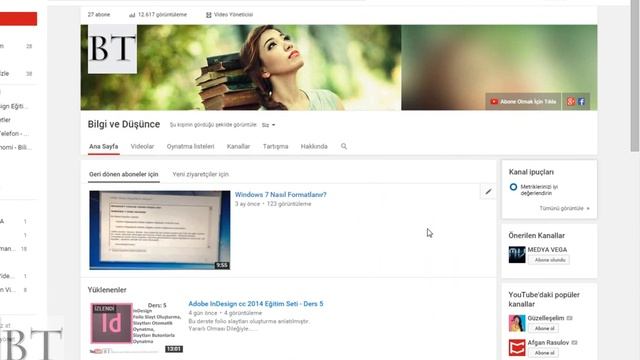Open MEDYA VEGA channel name link
Viewport: 640px width, 360px height.
coord(547,249)
